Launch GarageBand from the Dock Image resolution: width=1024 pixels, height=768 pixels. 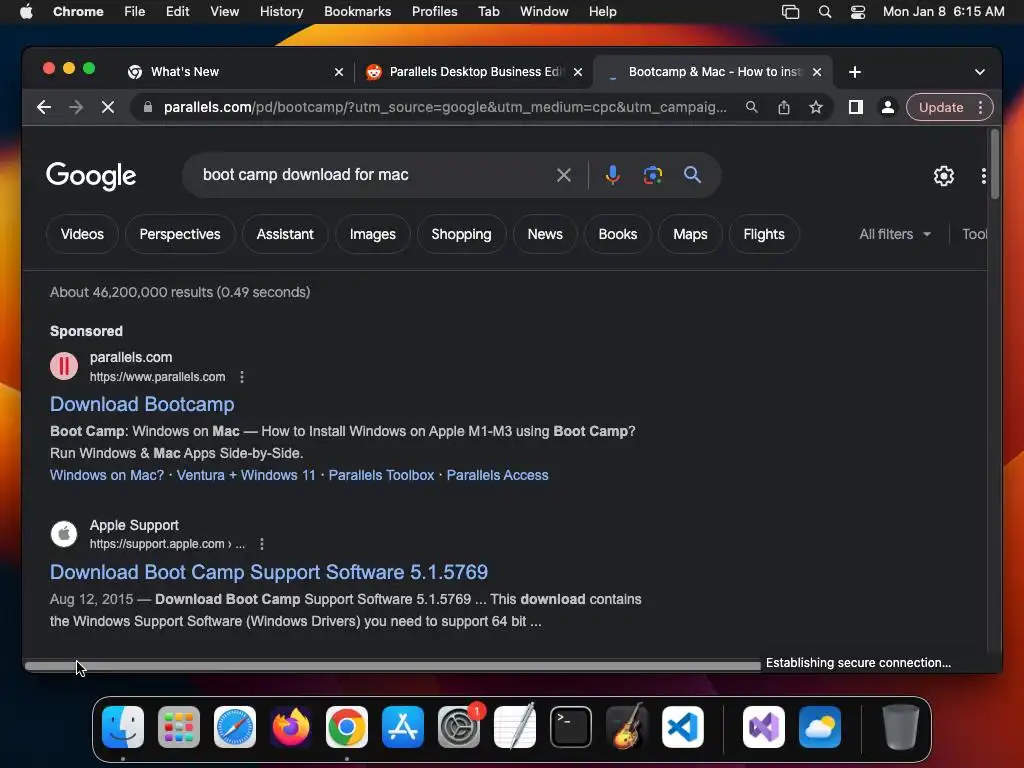click(627, 727)
